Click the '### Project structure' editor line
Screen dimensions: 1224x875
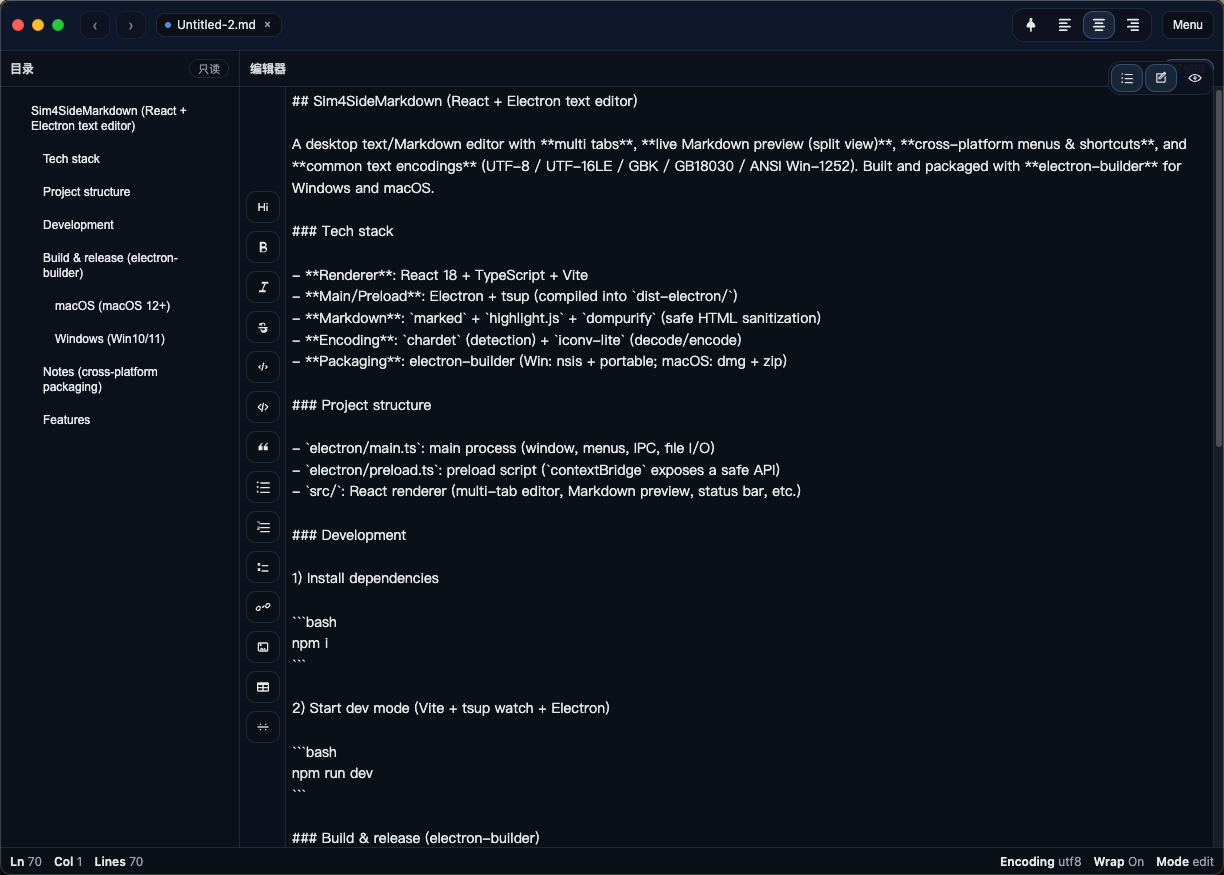[362, 405]
